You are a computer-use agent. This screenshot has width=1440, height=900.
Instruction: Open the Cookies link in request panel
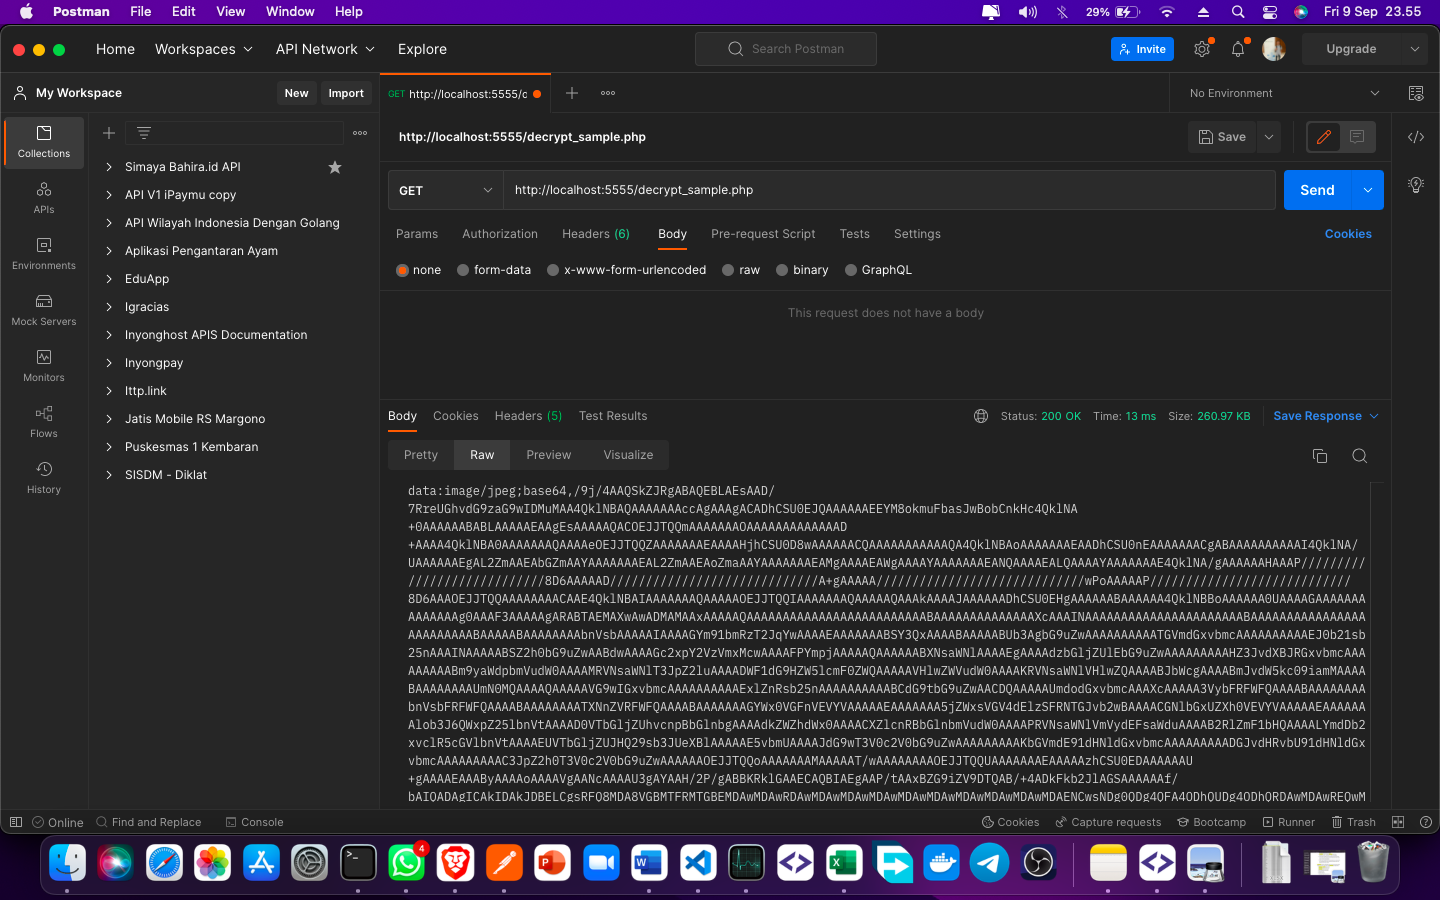click(1348, 234)
